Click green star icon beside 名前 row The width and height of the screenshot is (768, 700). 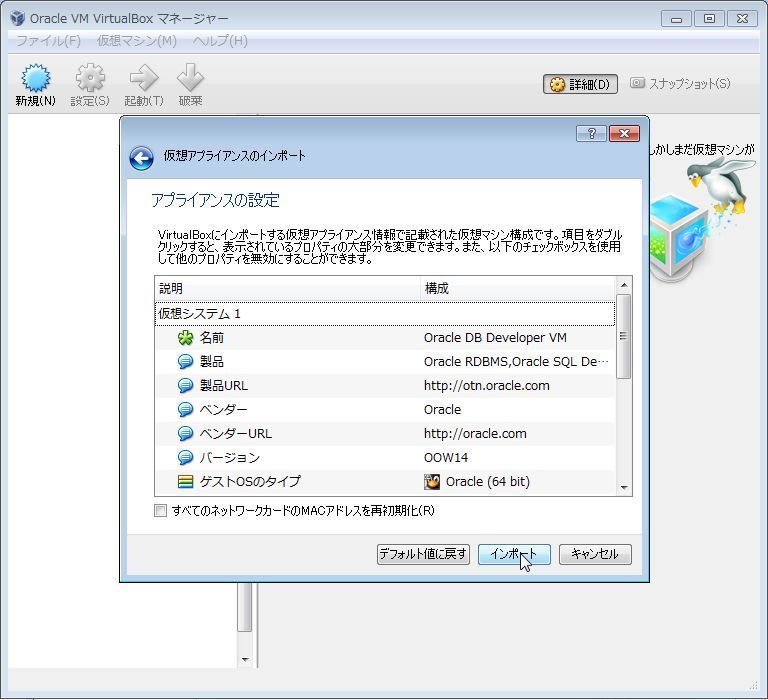(185, 338)
